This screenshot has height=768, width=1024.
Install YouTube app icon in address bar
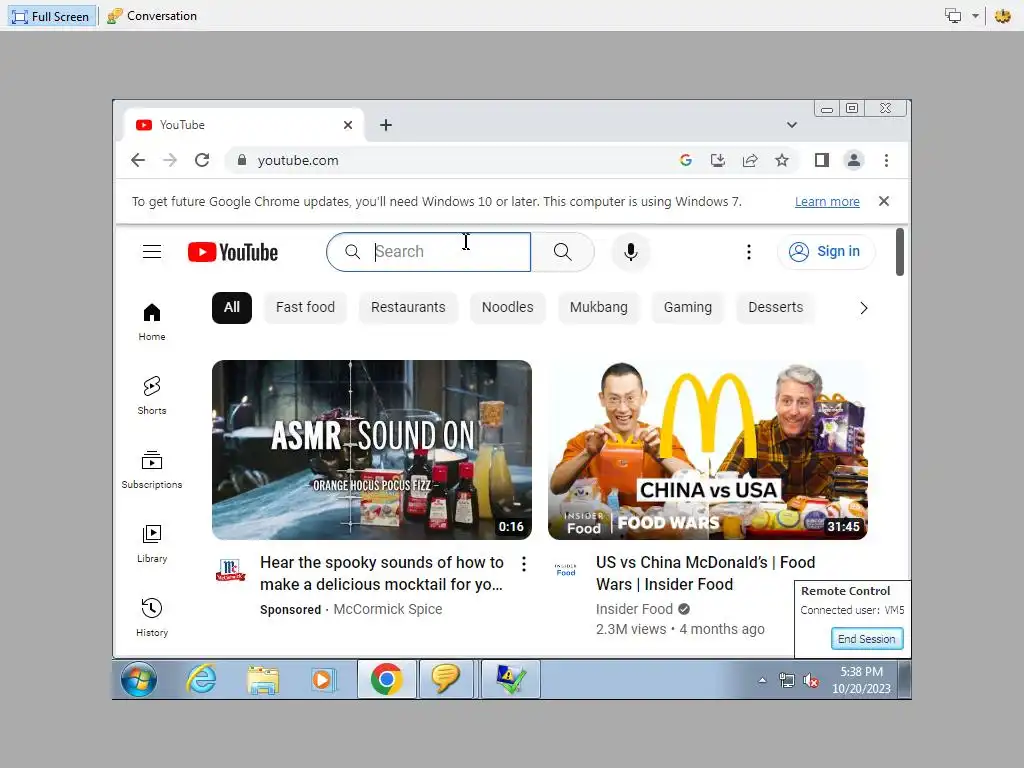pos(718,160)
